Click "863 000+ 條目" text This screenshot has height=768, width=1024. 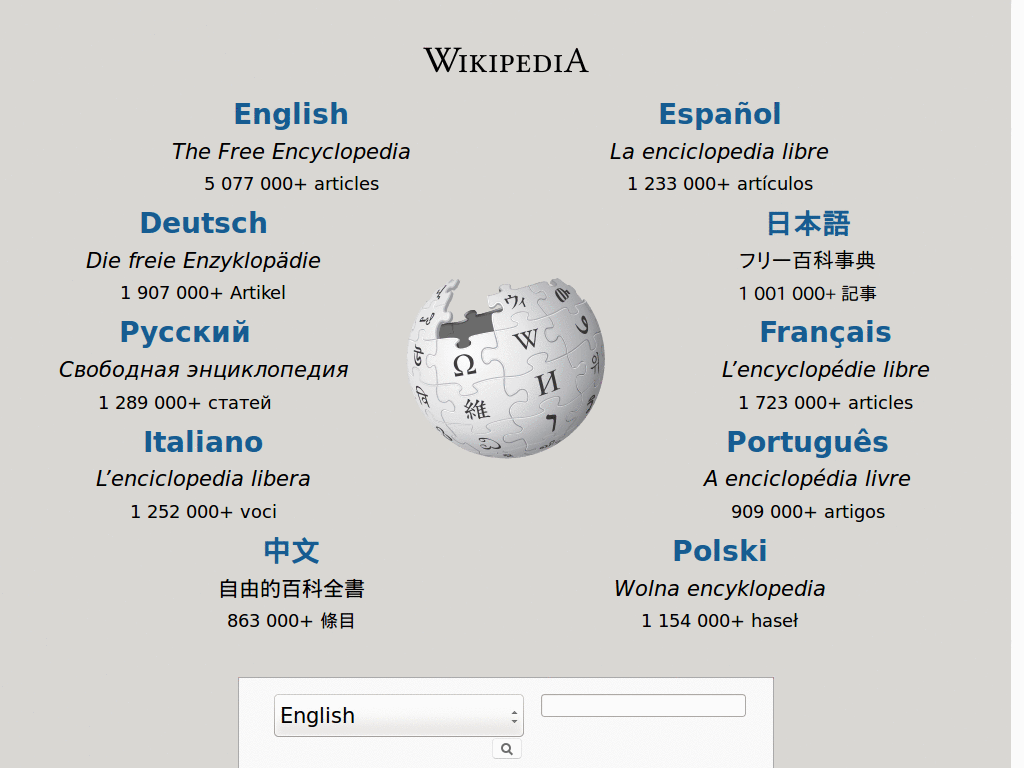[x=291, y=620]
